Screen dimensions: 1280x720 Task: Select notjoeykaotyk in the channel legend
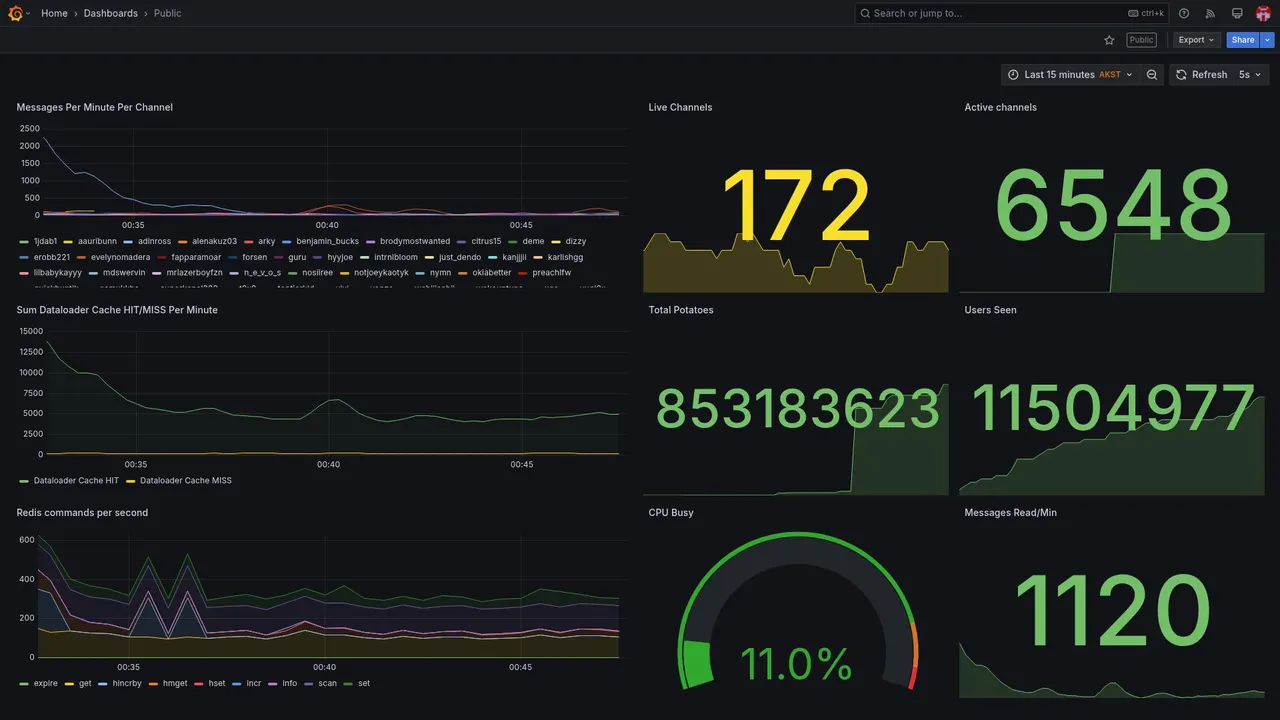[x=381, y=272]
